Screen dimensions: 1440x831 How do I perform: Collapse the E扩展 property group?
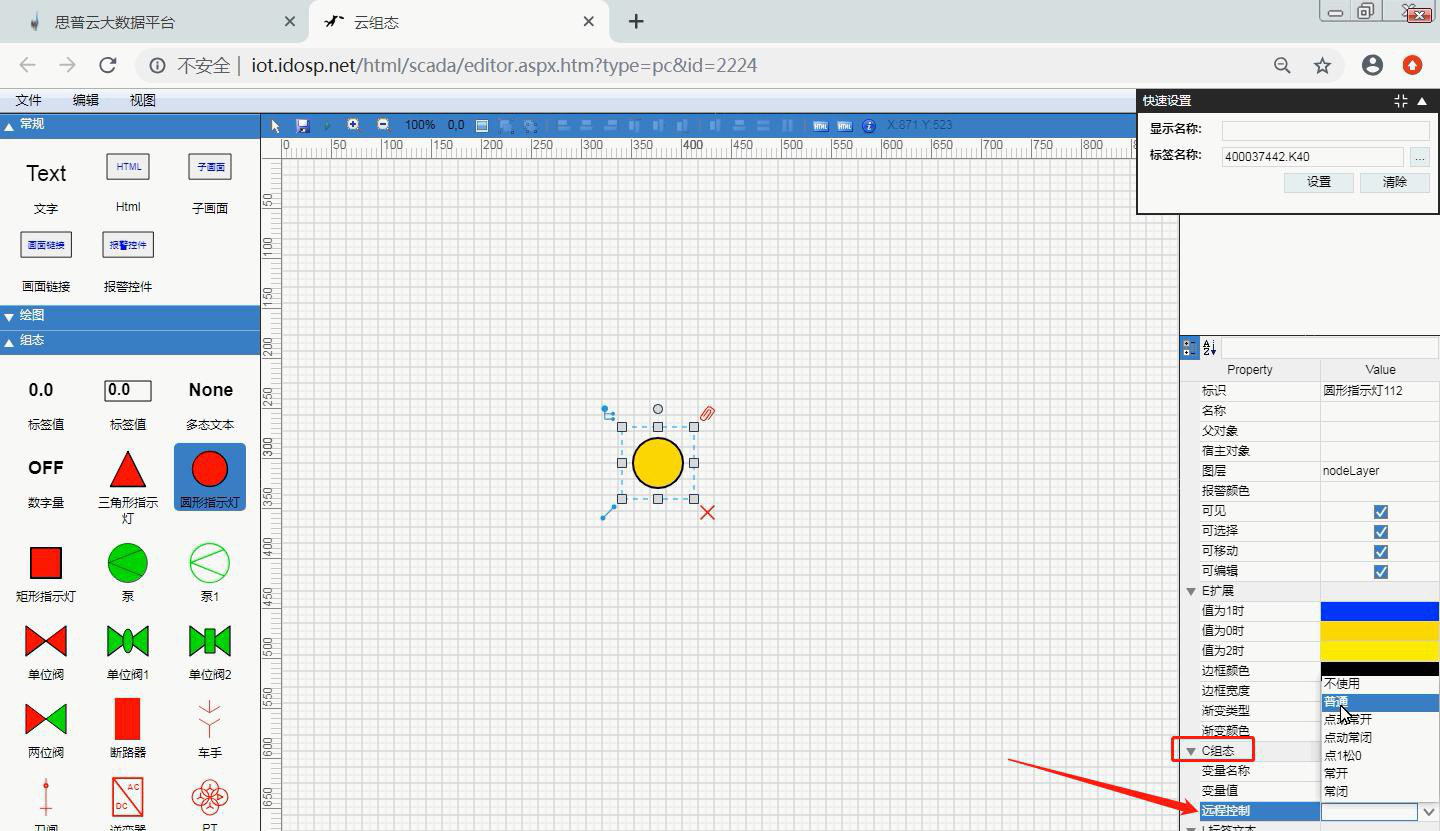pos(1191,591)
